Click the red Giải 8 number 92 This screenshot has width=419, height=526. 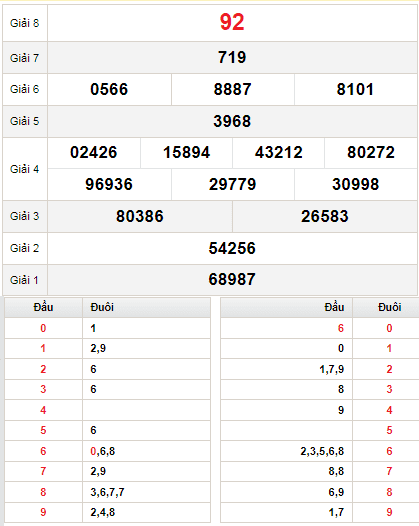232,22
